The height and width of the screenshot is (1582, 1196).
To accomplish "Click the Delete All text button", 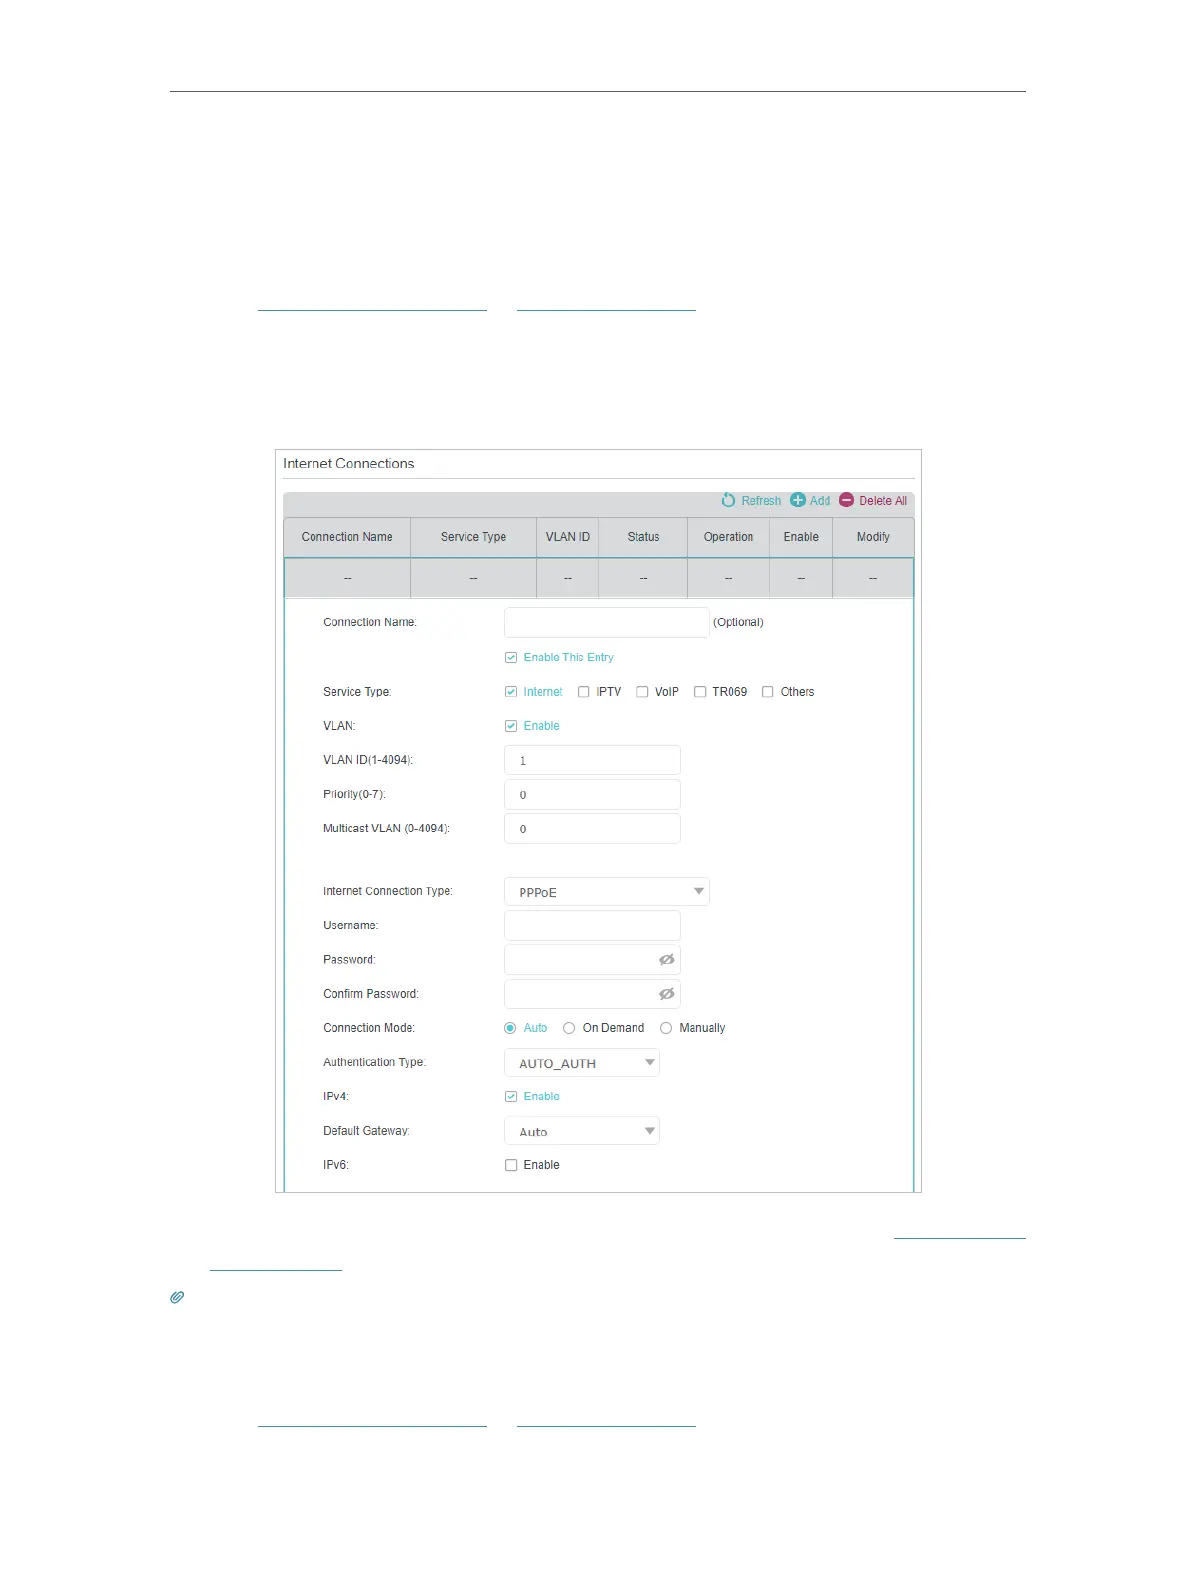I will coord(883,501).
